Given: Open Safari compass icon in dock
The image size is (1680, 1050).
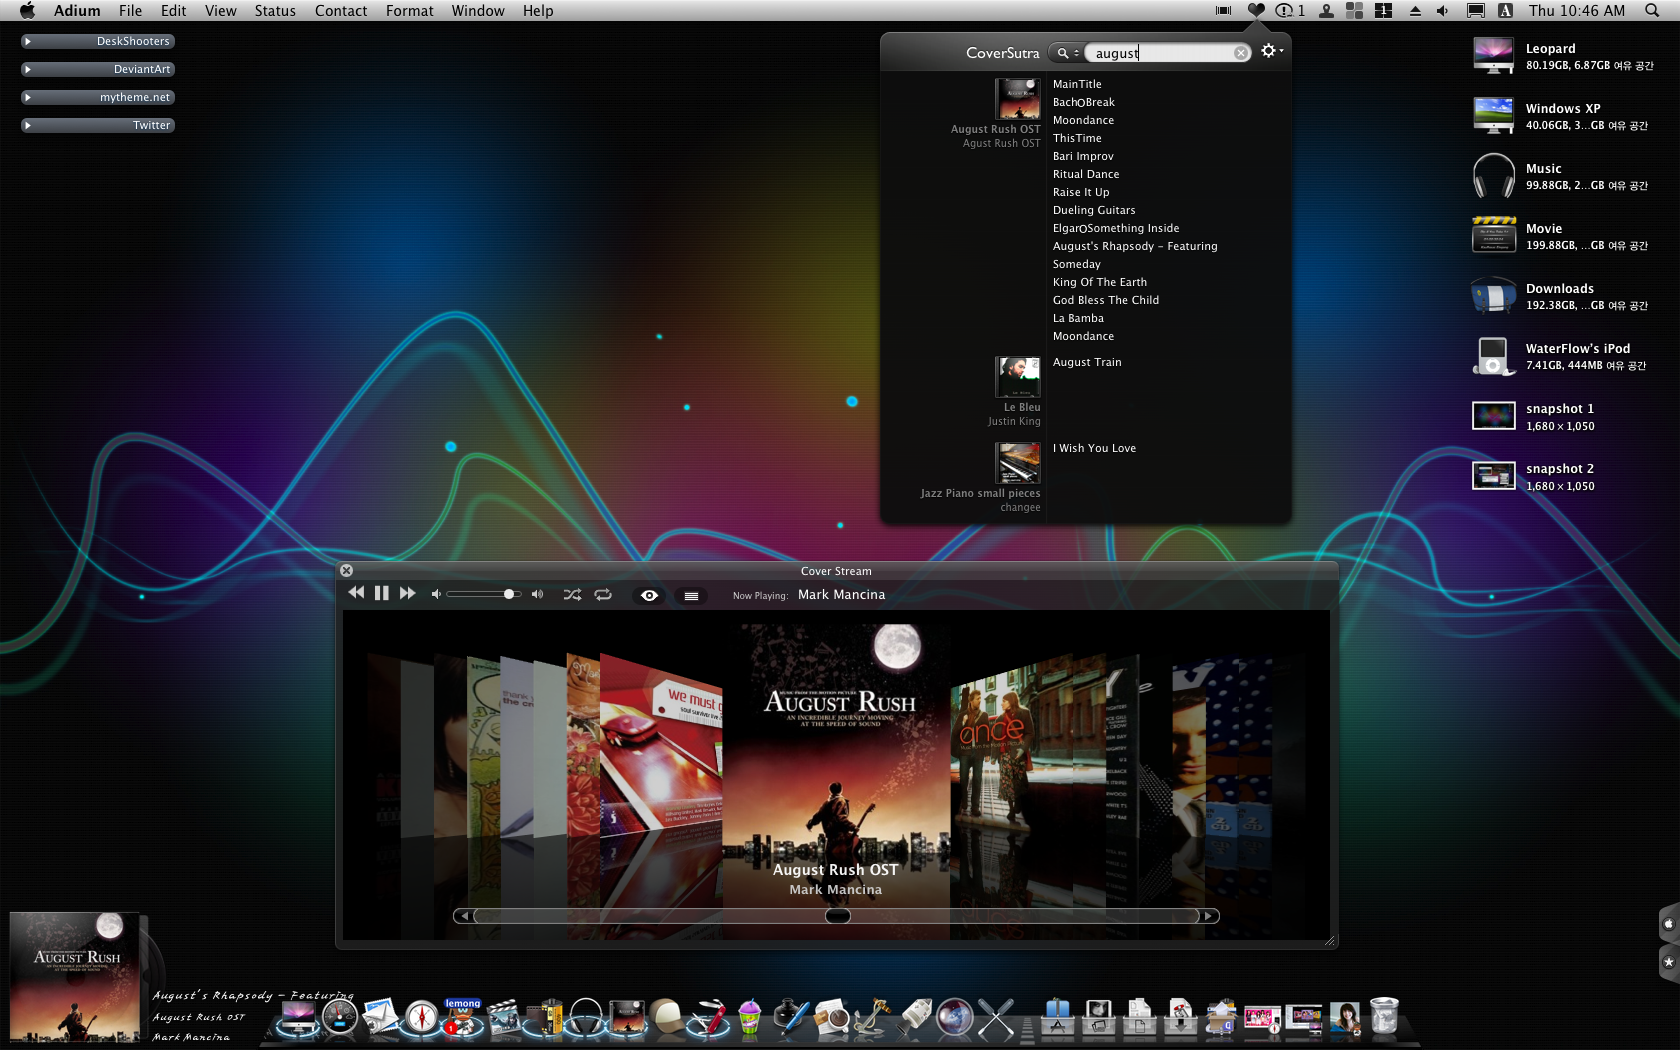Looking at the screenshot, I should coord(422,1017).
